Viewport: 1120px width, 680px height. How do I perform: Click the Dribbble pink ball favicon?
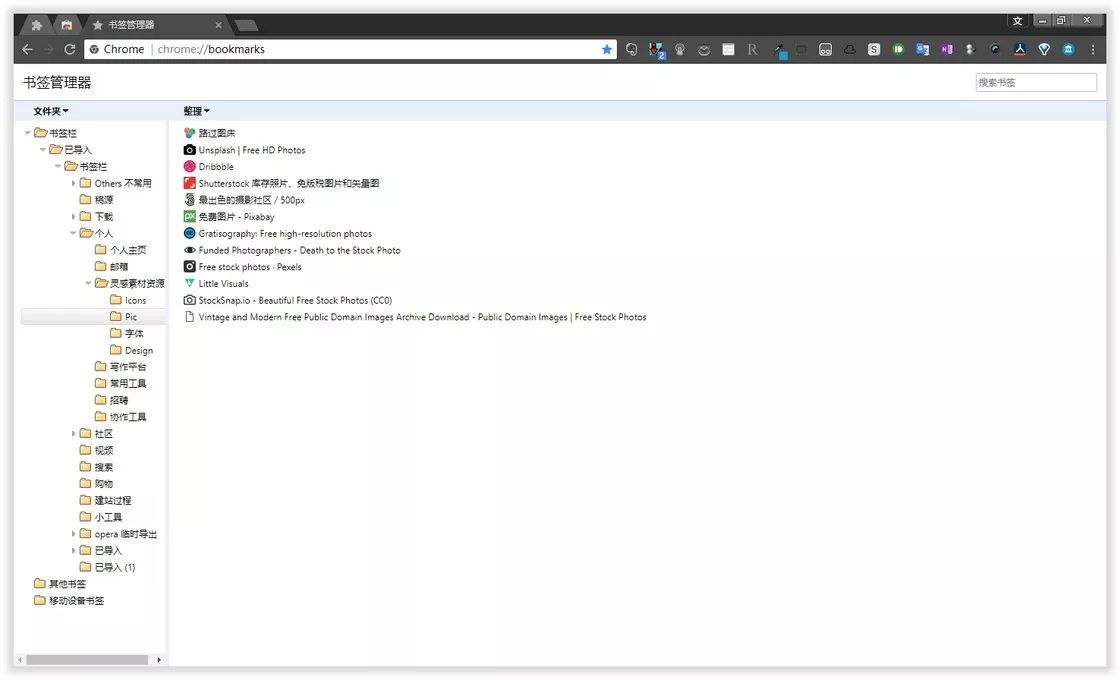pyautogui.click(x=189, y=166)
